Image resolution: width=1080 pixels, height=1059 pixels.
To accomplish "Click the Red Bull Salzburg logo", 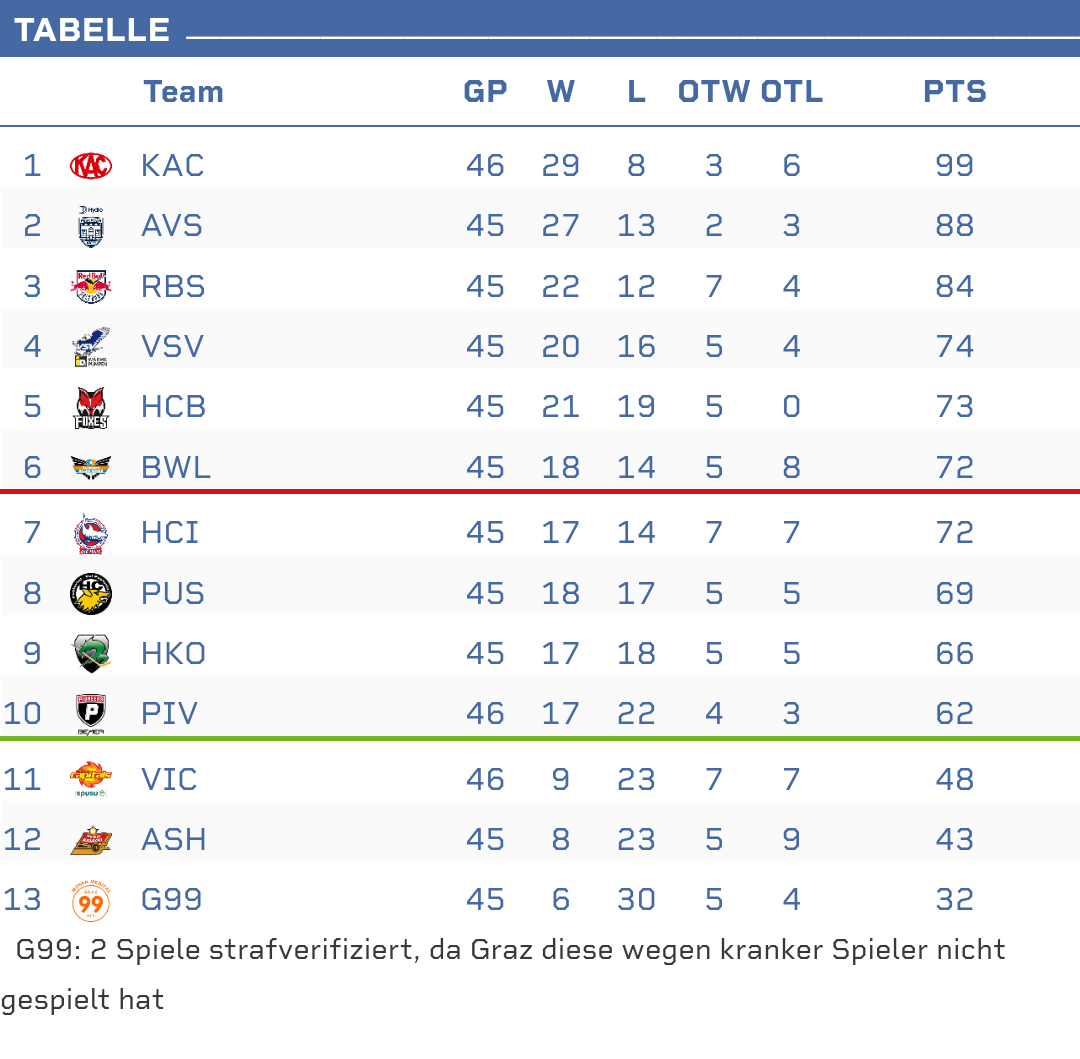I will click(91, 287).
